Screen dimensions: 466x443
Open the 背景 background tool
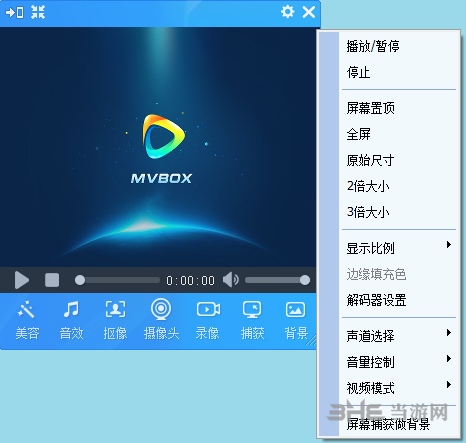296,320
